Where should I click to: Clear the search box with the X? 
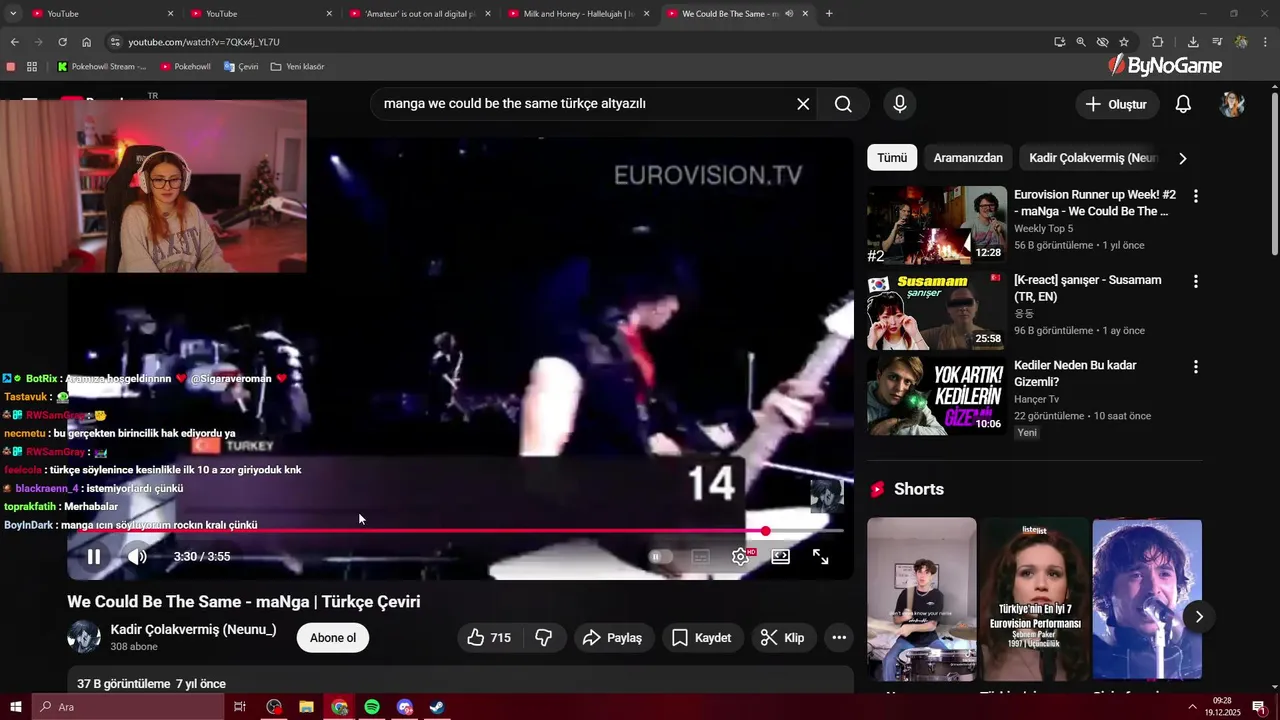[x=803, y=104]
